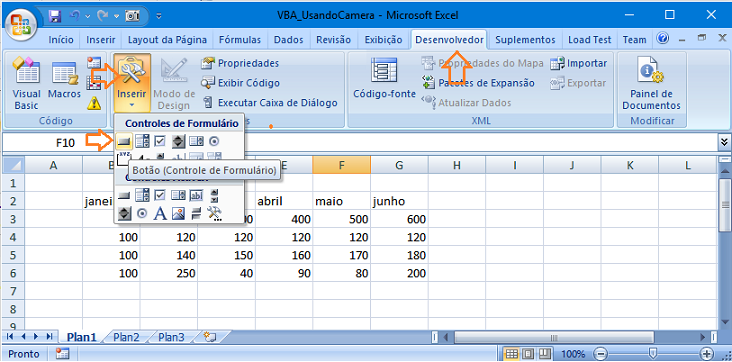Select all cells corner button
Image resolution: width=732 pixels, height=362 pixels.
point(13,165)
